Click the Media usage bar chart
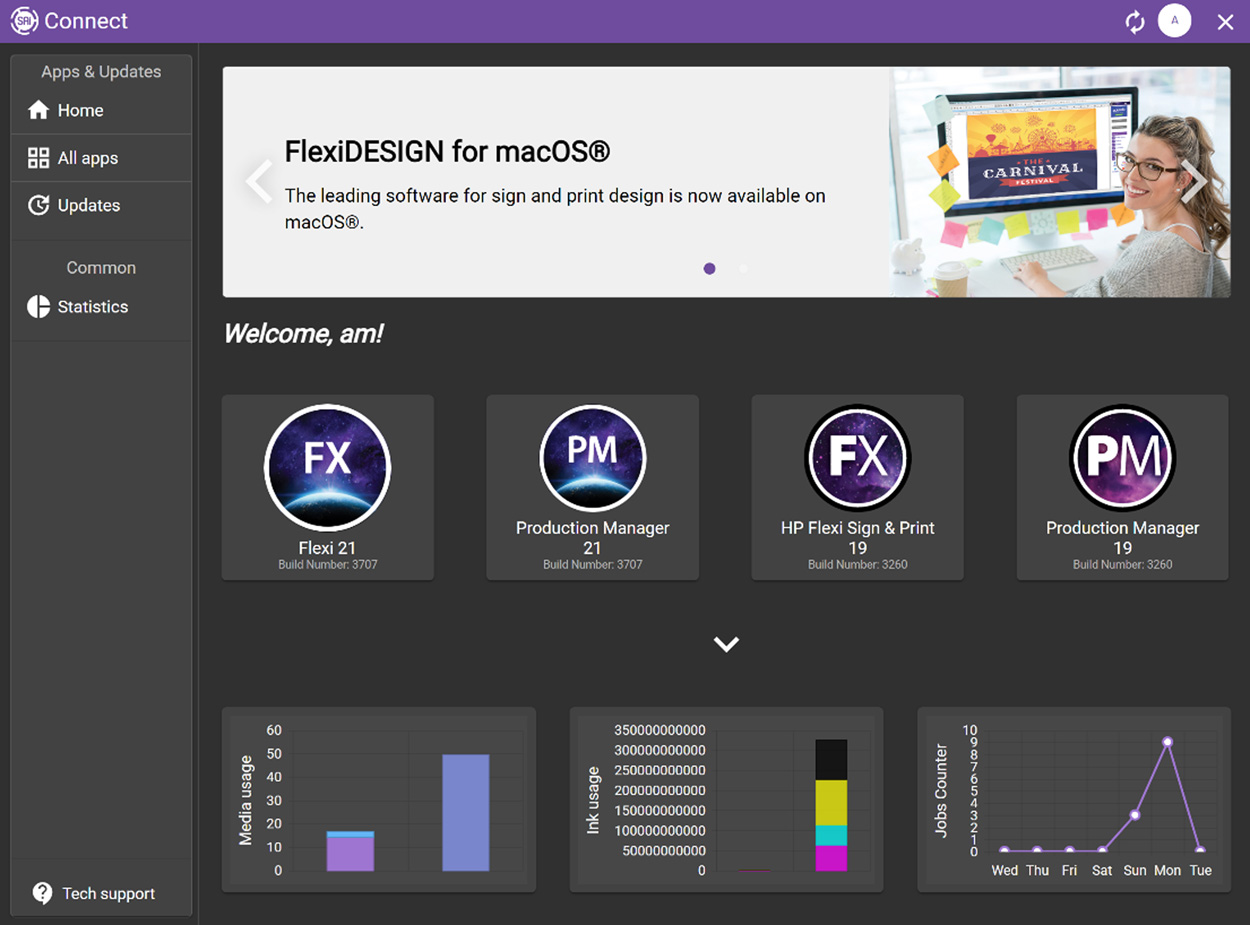 pos(378,799)
